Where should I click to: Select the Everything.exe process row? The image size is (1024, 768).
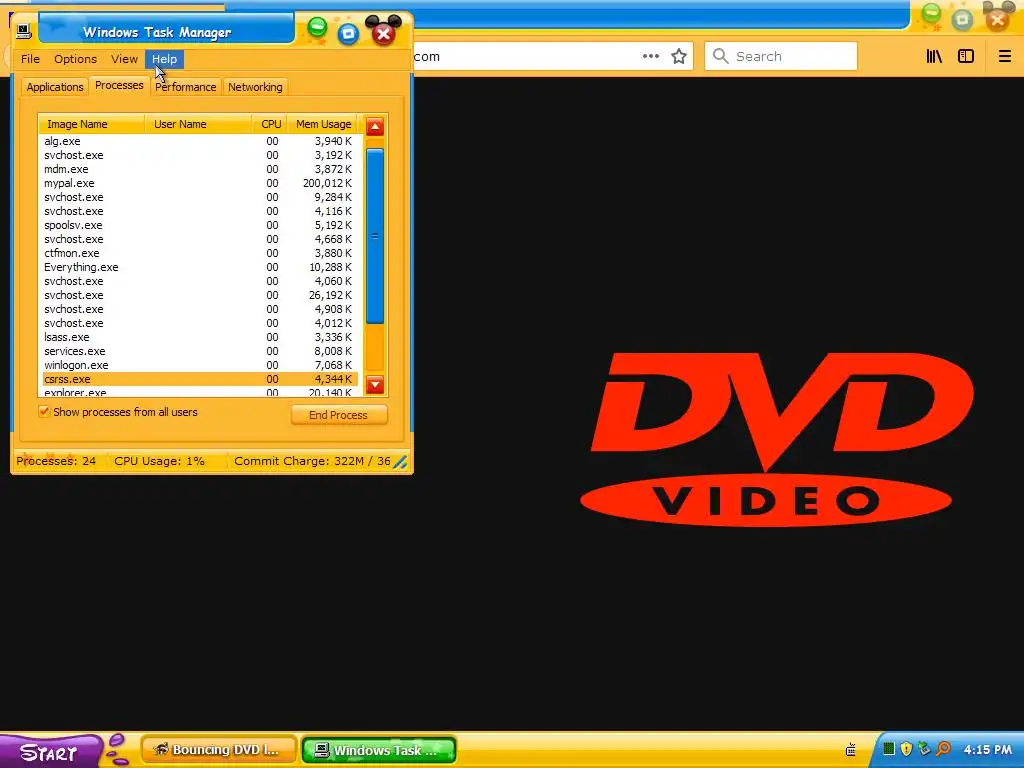[198, 267]
